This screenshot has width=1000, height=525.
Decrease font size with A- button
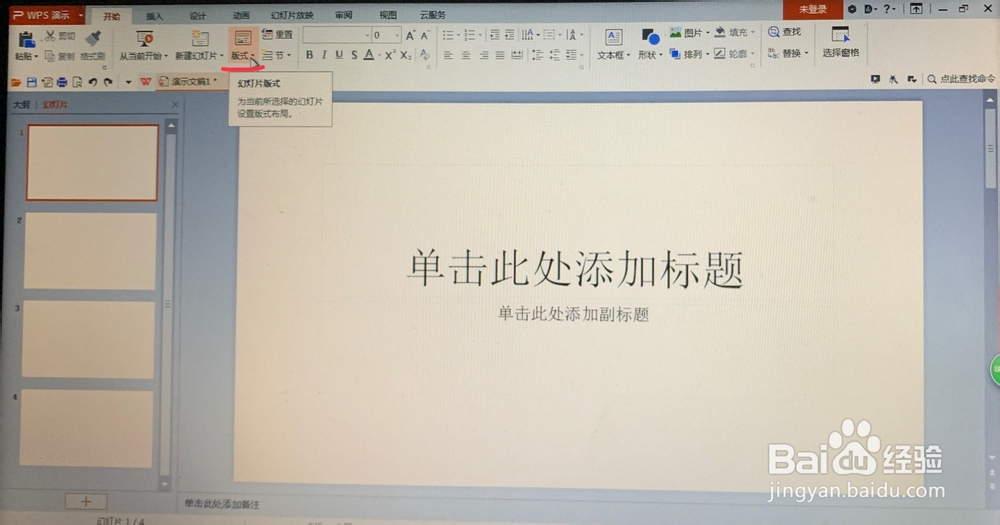click(x=424, y=36)
